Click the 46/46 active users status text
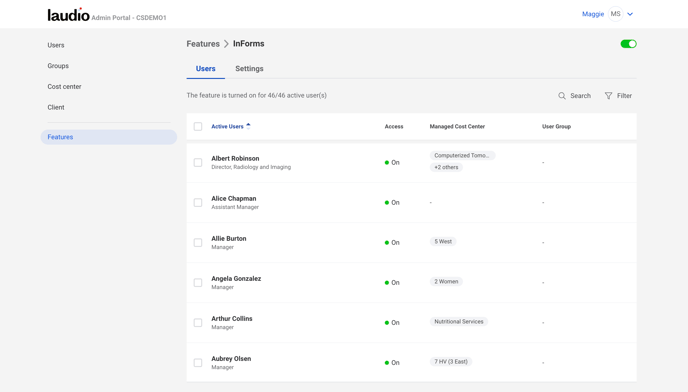Viewport: 688px width, 392px height. tap(256, 95)
